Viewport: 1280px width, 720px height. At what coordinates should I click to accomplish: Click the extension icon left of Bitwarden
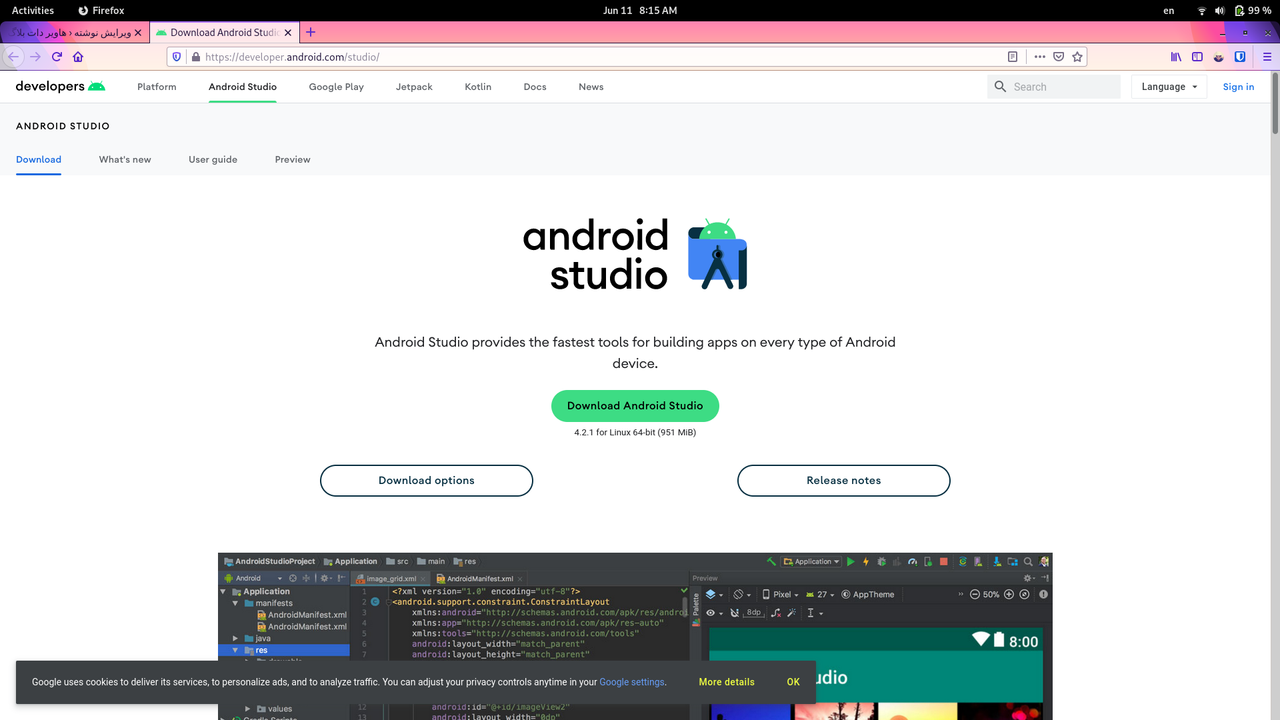point(1219,57)
